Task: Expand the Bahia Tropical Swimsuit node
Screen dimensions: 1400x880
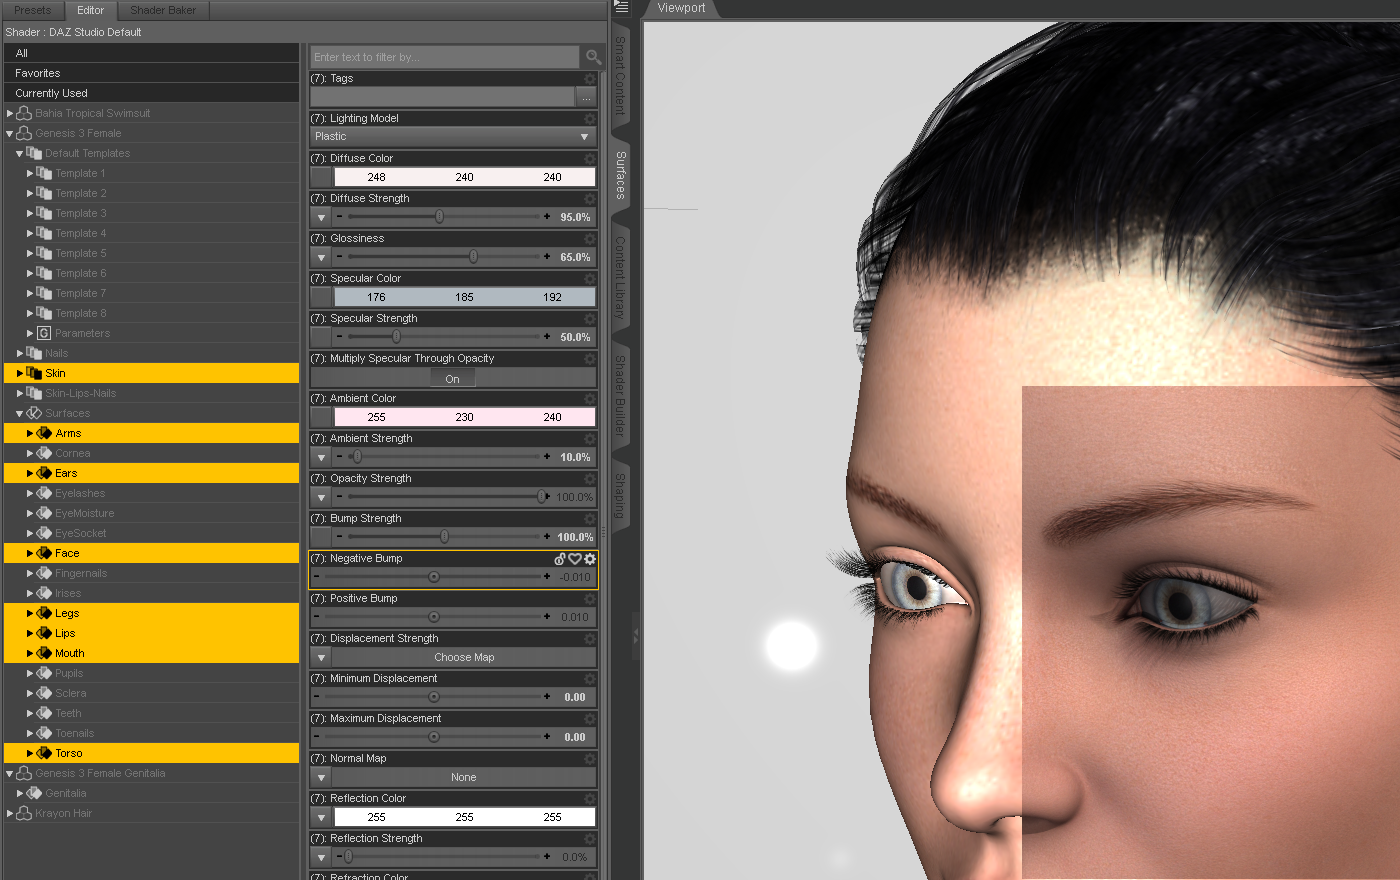Action: point(10,113)
